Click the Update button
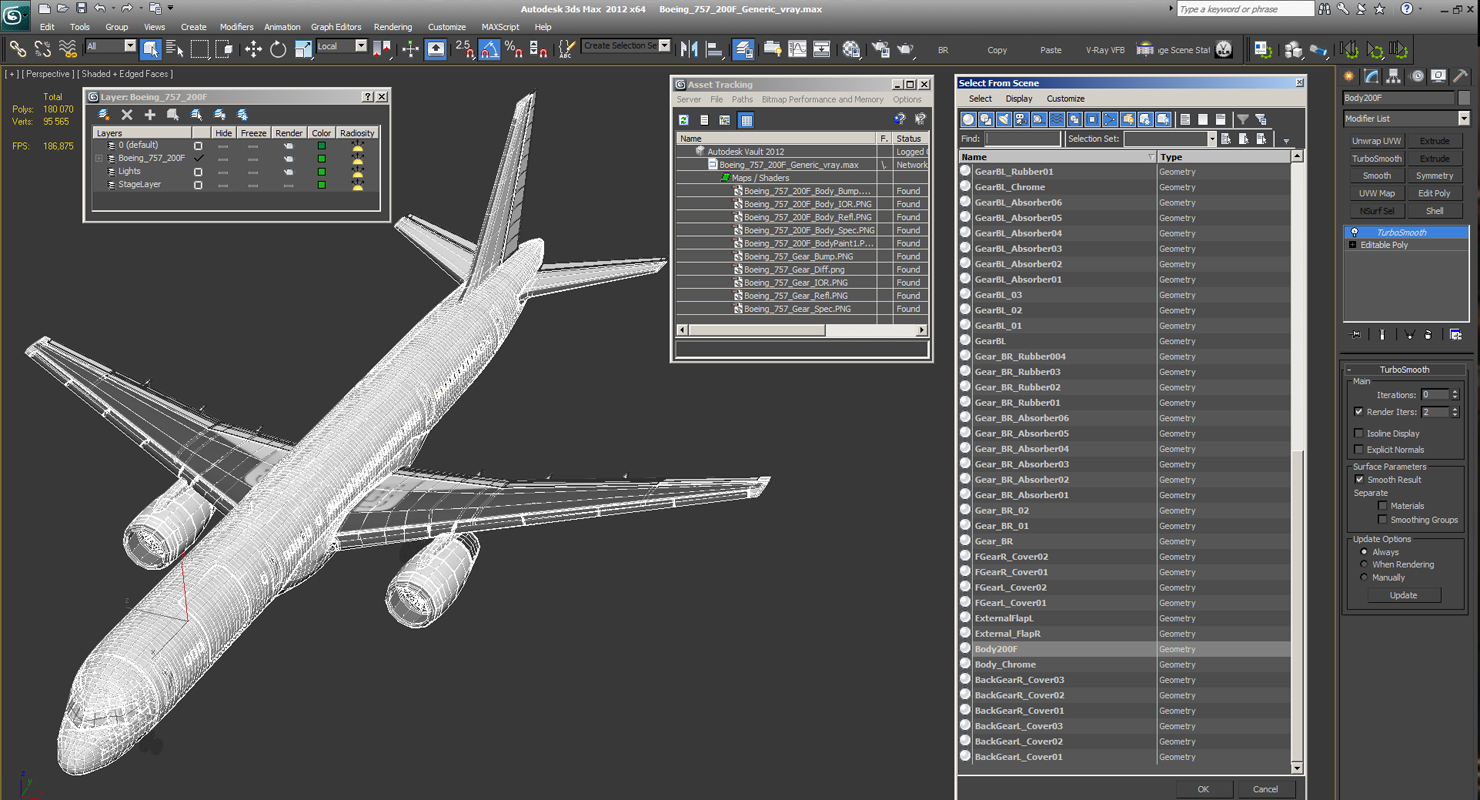Screen dimensions: 1480x800 [x=1404, y=595]
